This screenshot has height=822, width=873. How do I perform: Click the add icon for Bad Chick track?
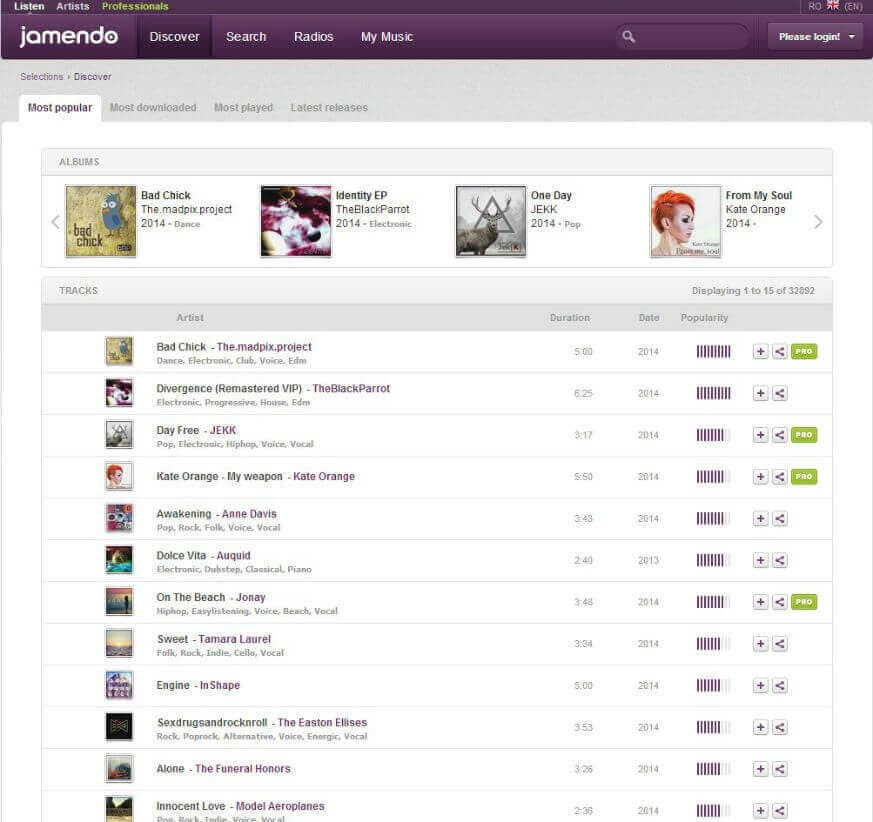(761, 351)
